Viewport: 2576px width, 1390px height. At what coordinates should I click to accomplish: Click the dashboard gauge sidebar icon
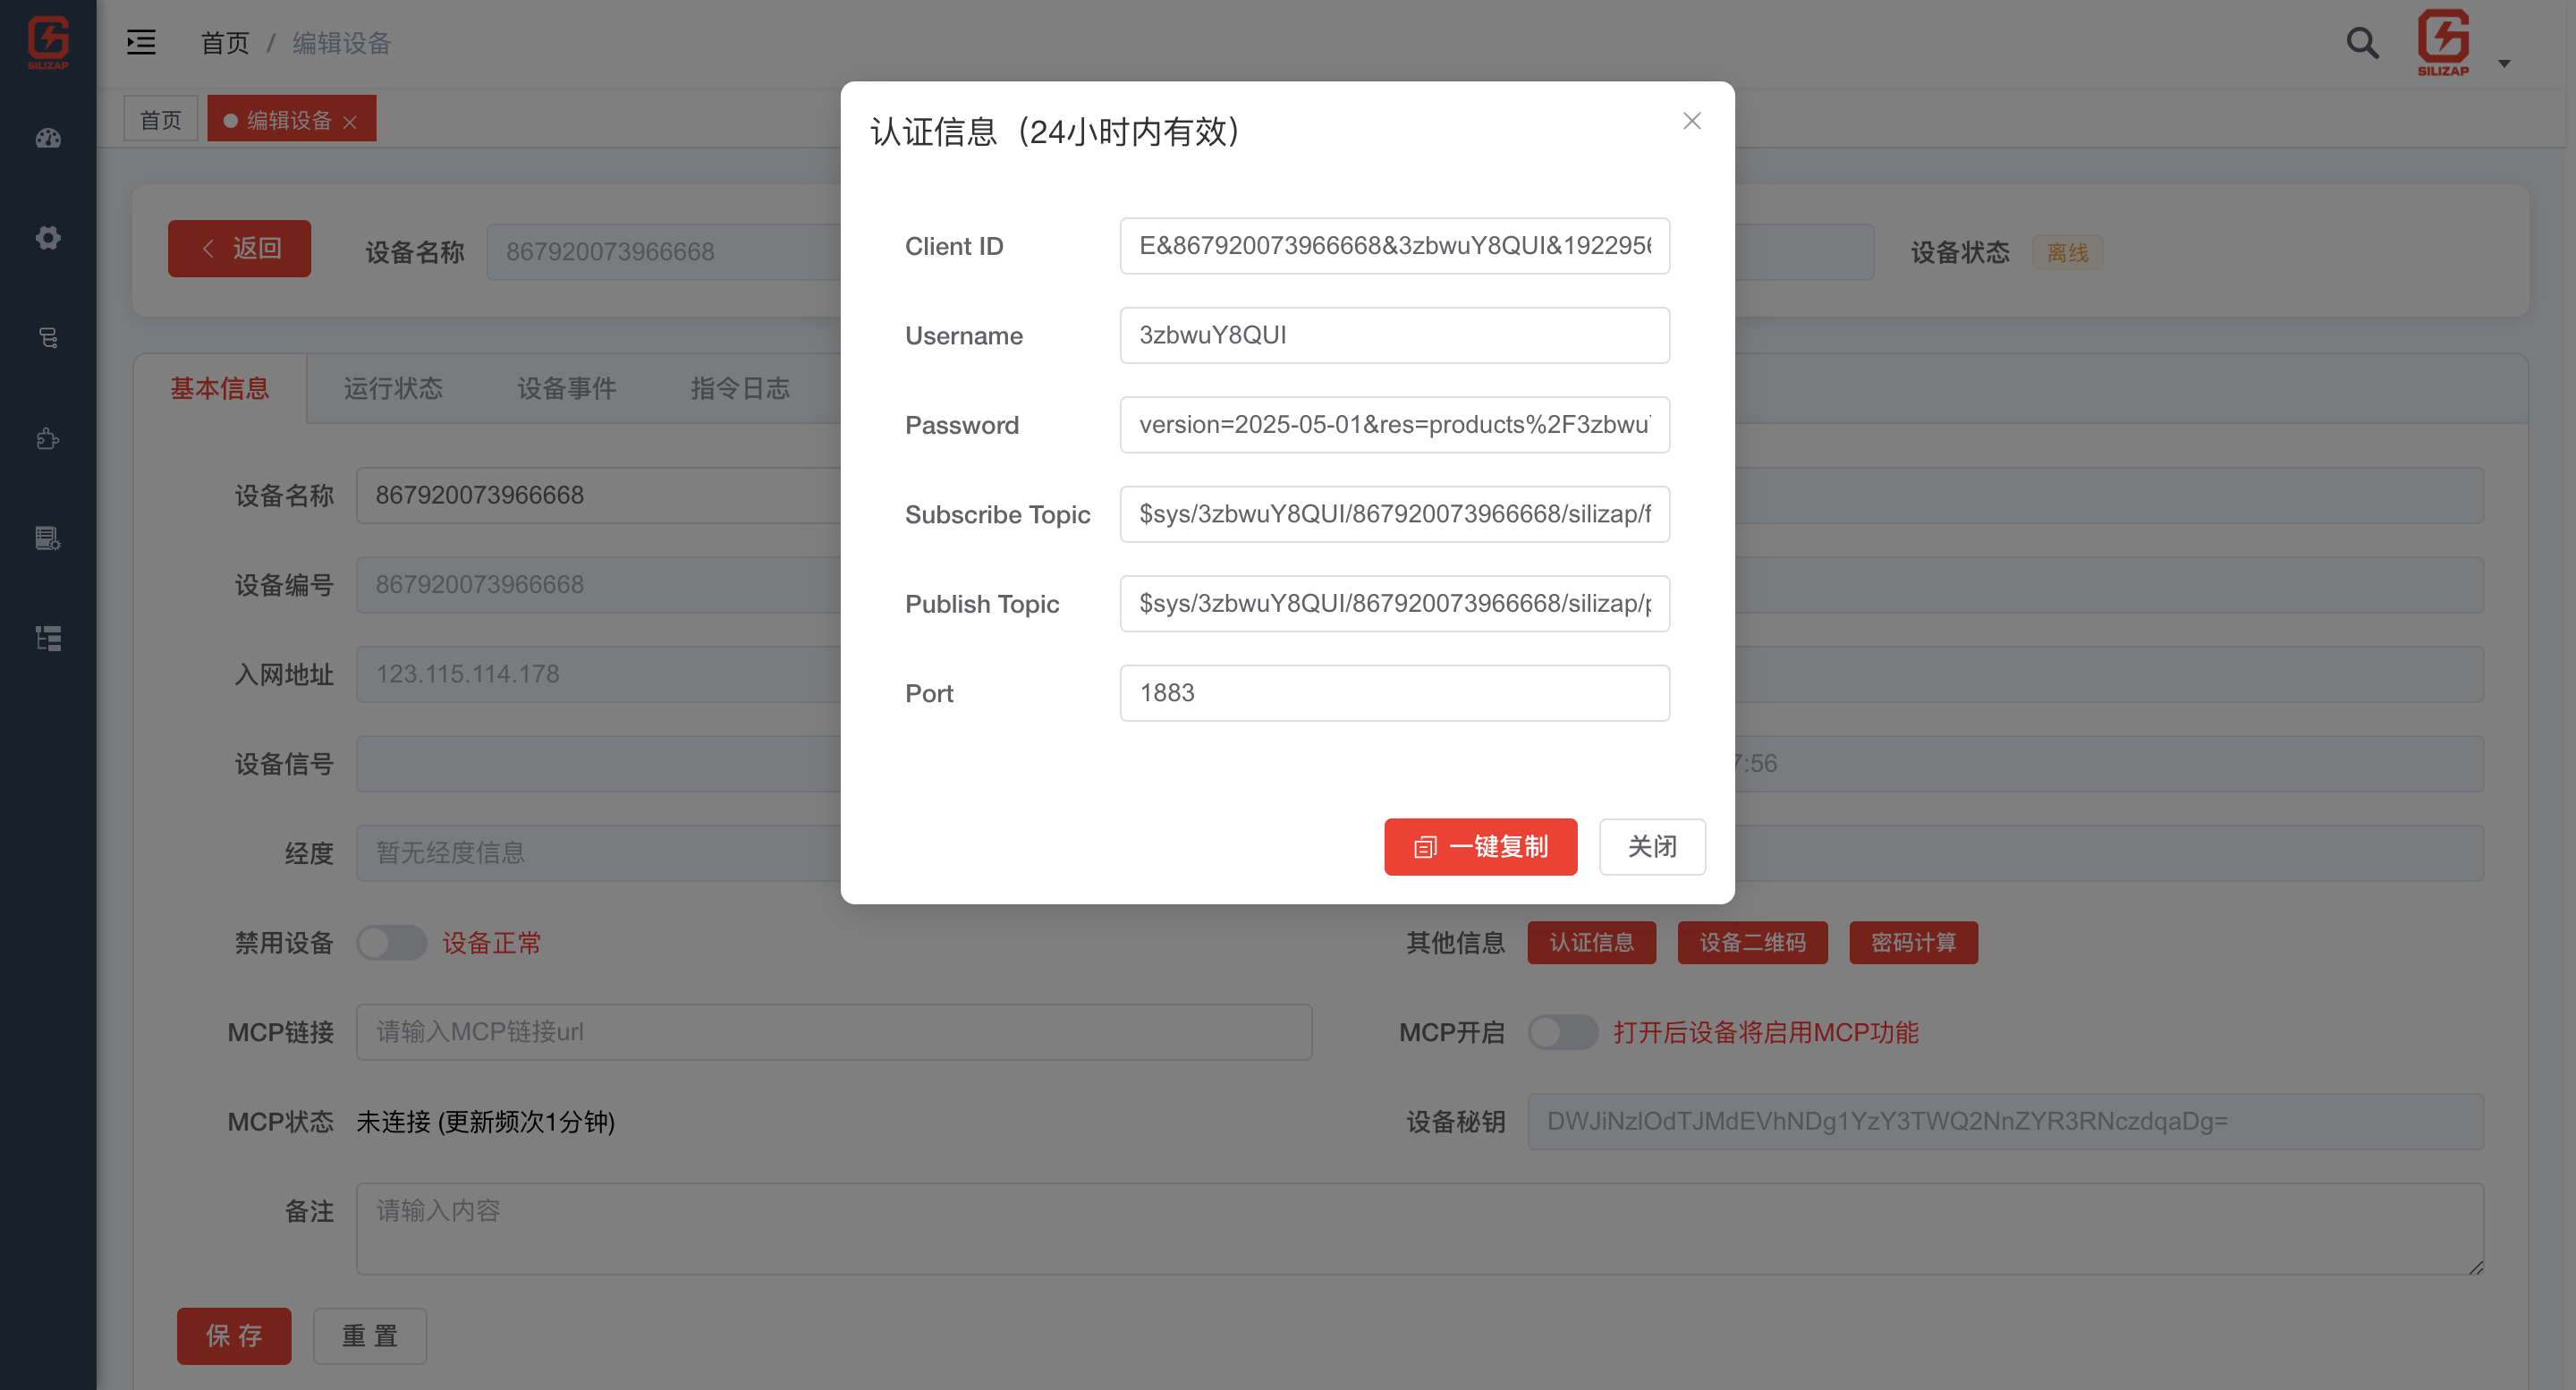(48, 138)
